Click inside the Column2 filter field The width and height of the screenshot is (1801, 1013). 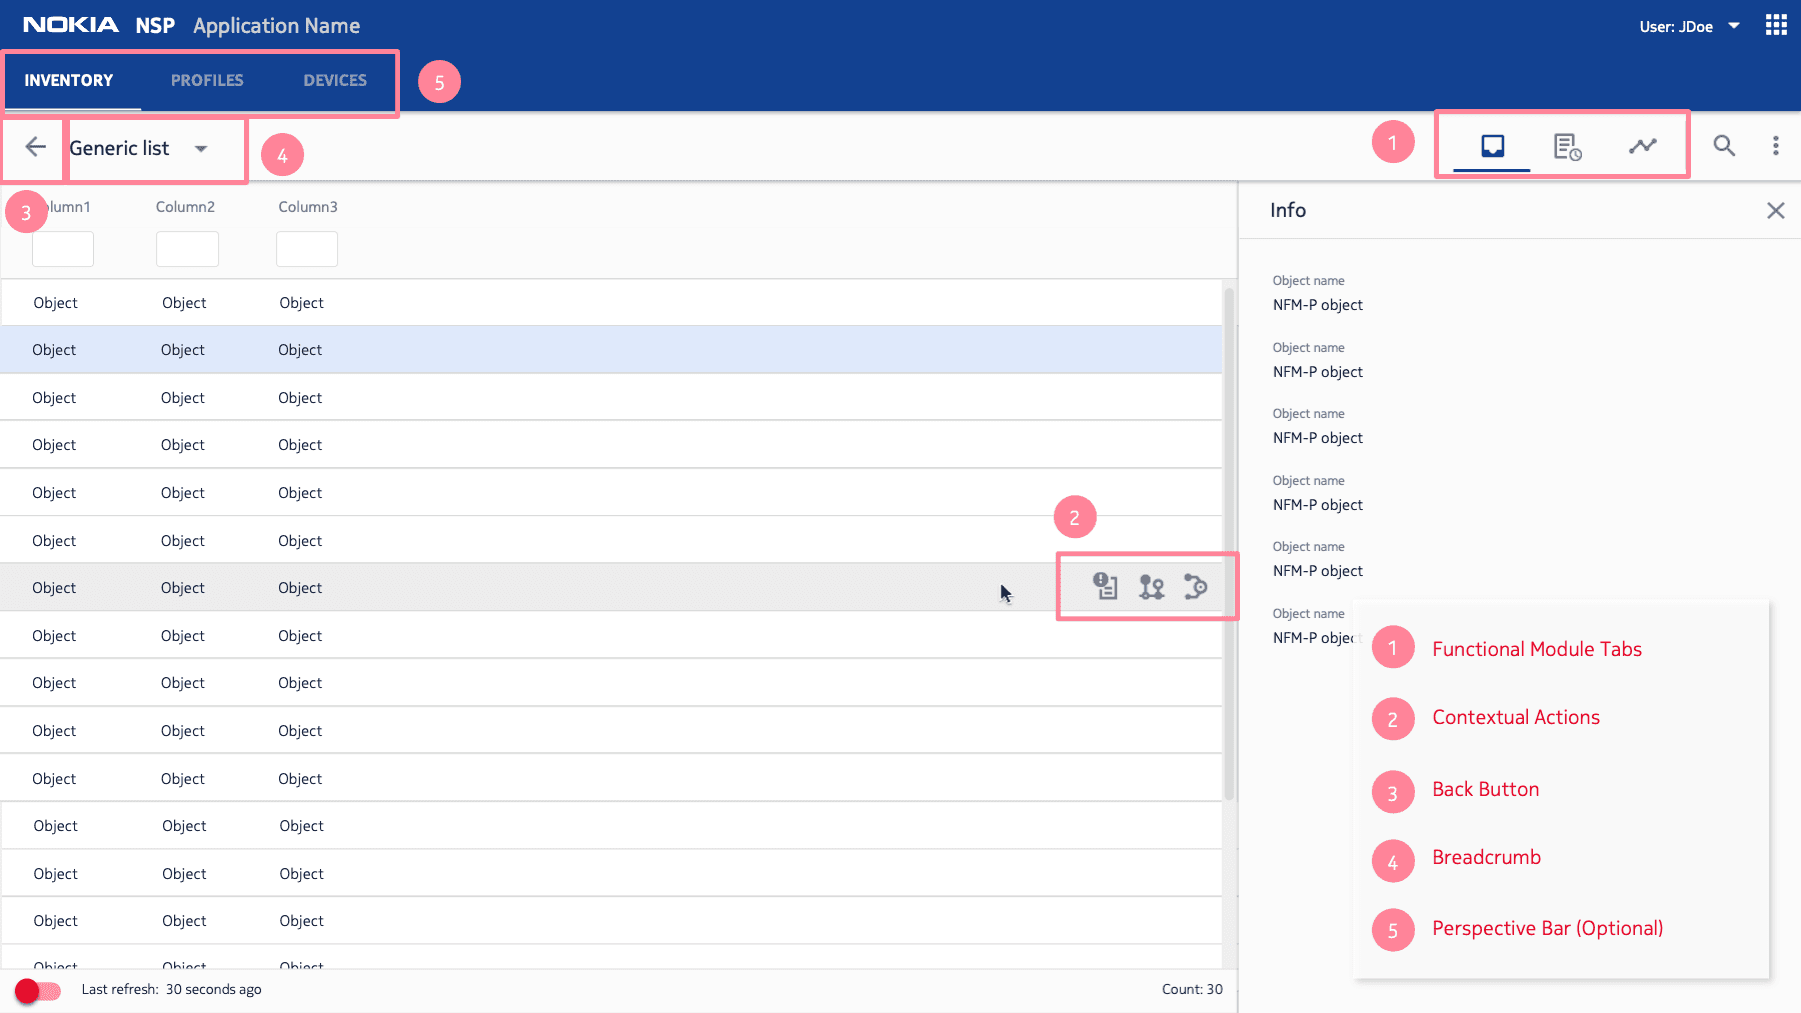[187, 249]
